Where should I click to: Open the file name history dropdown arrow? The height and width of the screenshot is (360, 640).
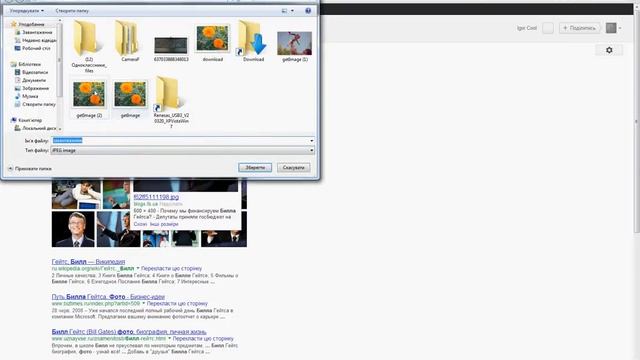coord(311,140)
